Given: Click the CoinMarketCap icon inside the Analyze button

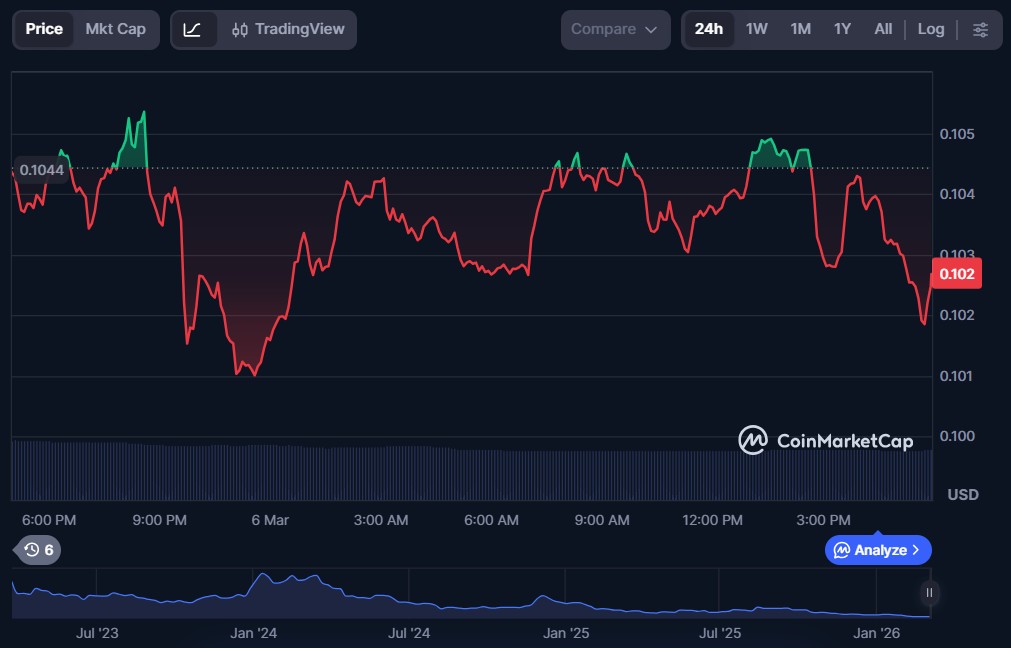Looking at the screenshot, I should [843, 550].
